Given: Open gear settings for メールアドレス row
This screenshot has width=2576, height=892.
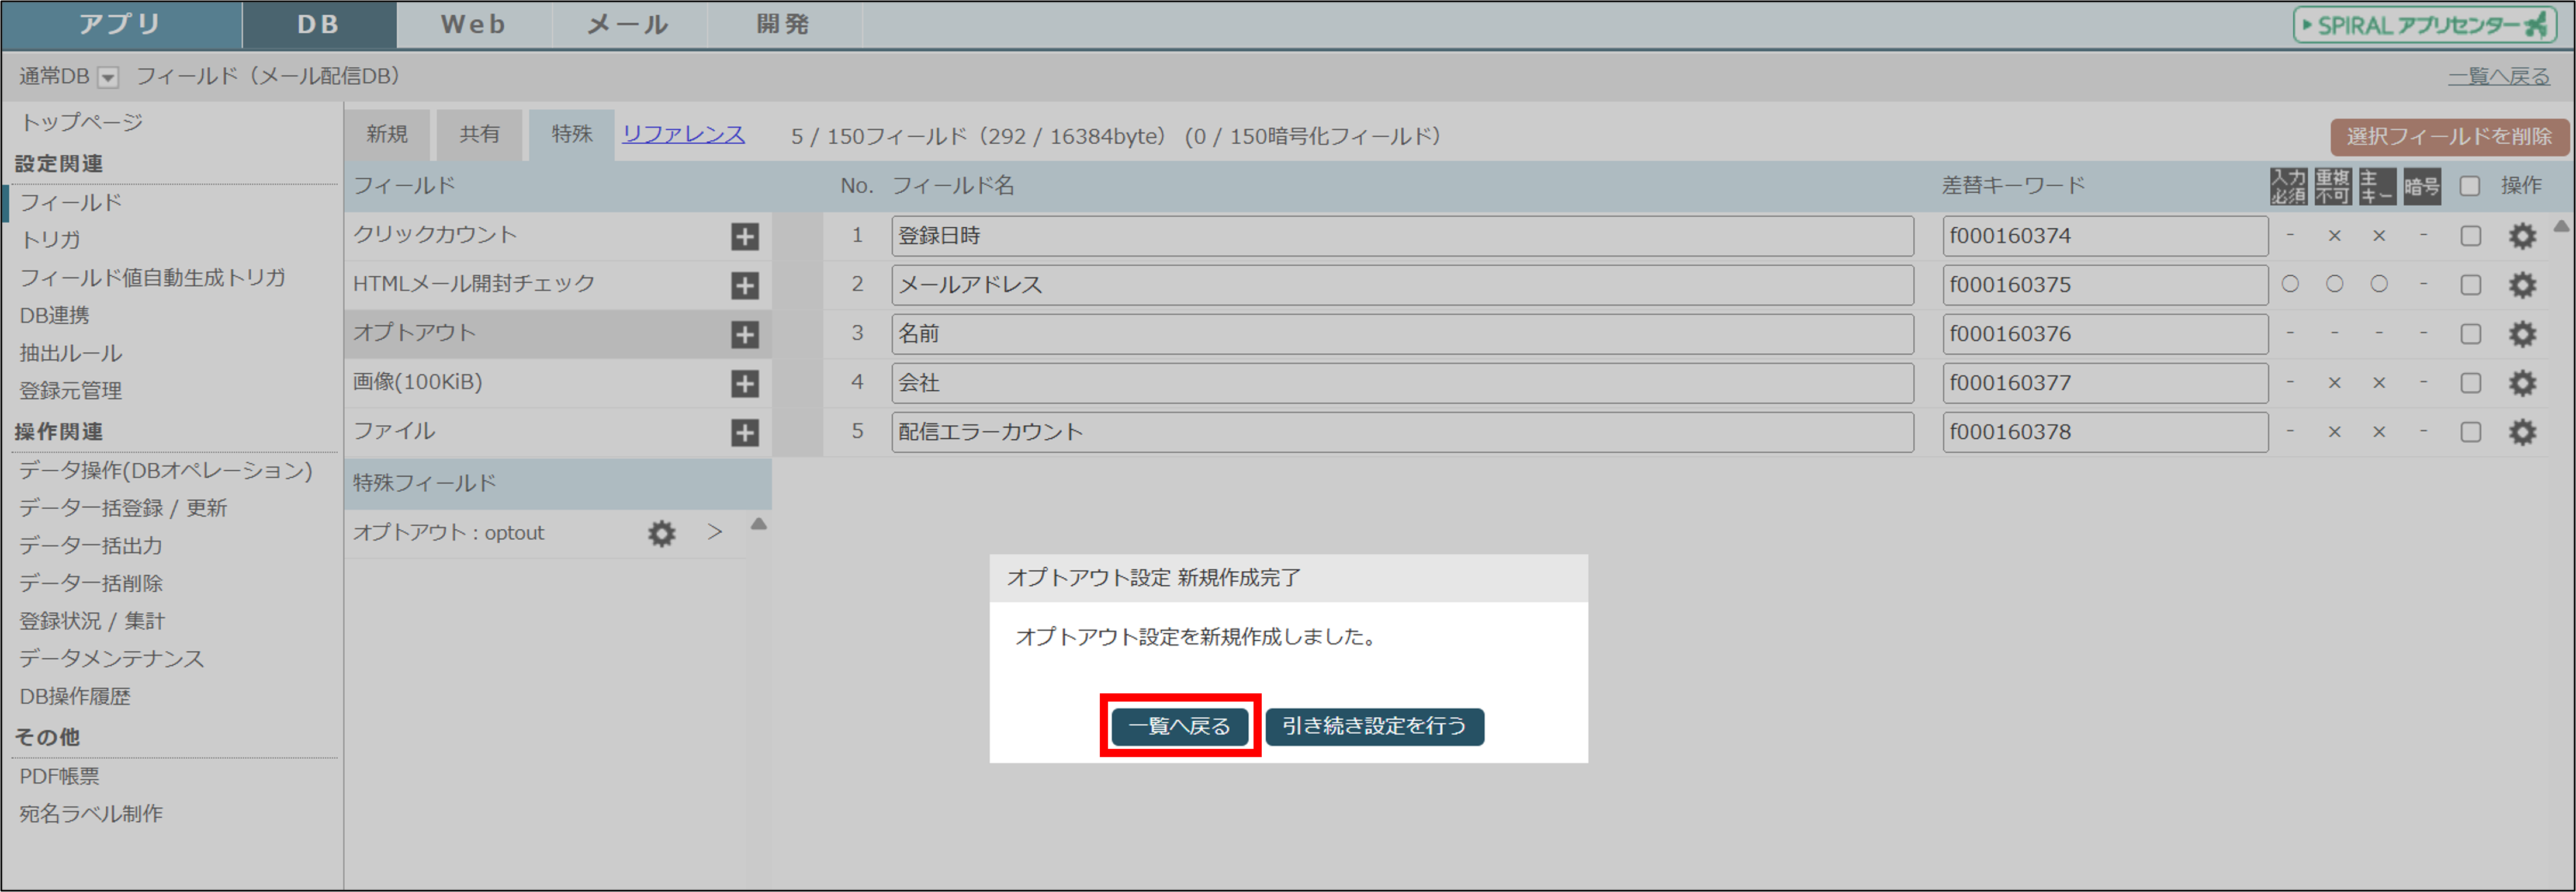Looking at the screenshot, I should click(x=2522, y=285).
